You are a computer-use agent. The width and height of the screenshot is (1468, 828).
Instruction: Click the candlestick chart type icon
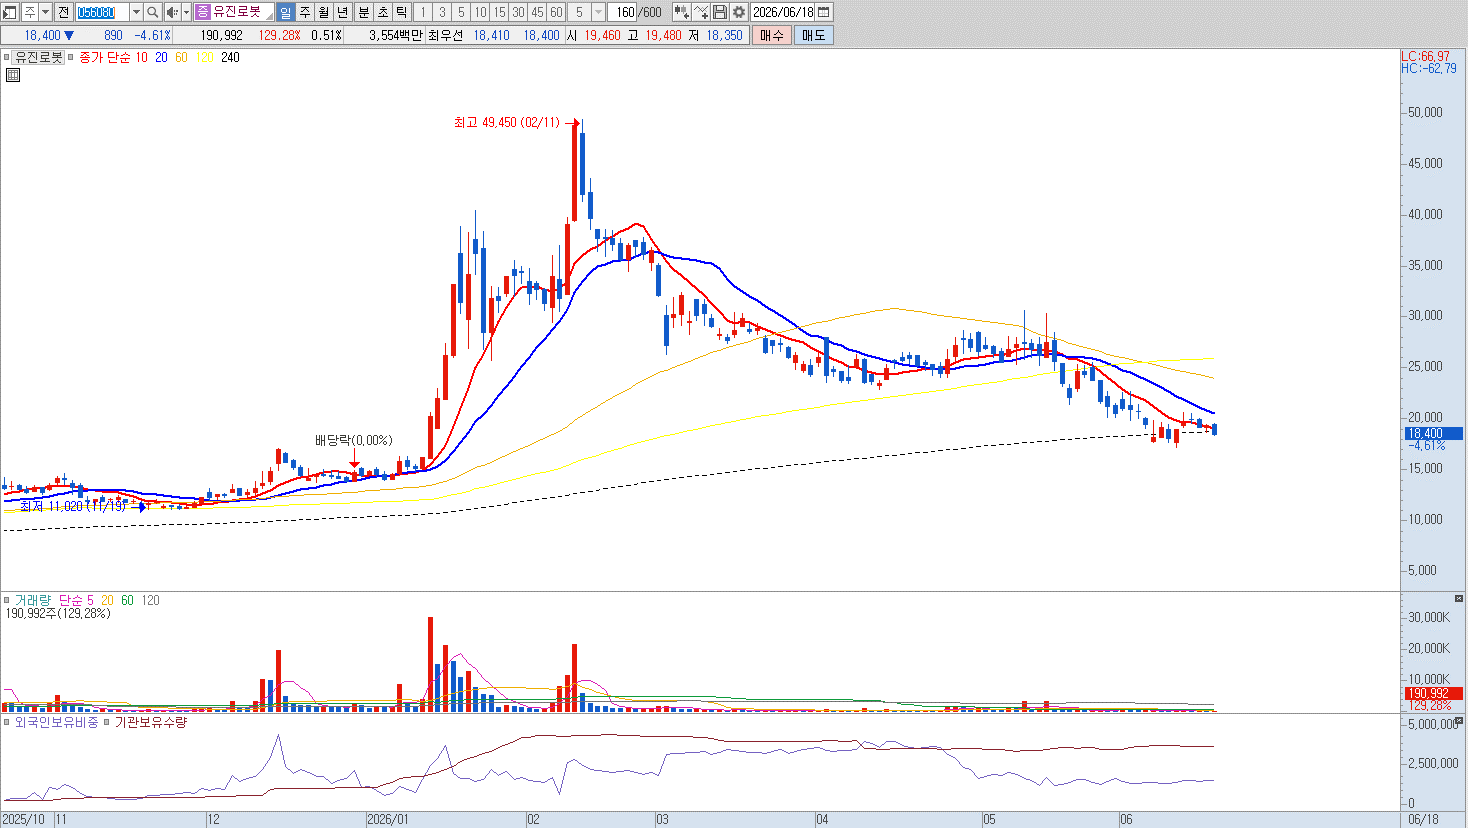click(x=682, y=12)
